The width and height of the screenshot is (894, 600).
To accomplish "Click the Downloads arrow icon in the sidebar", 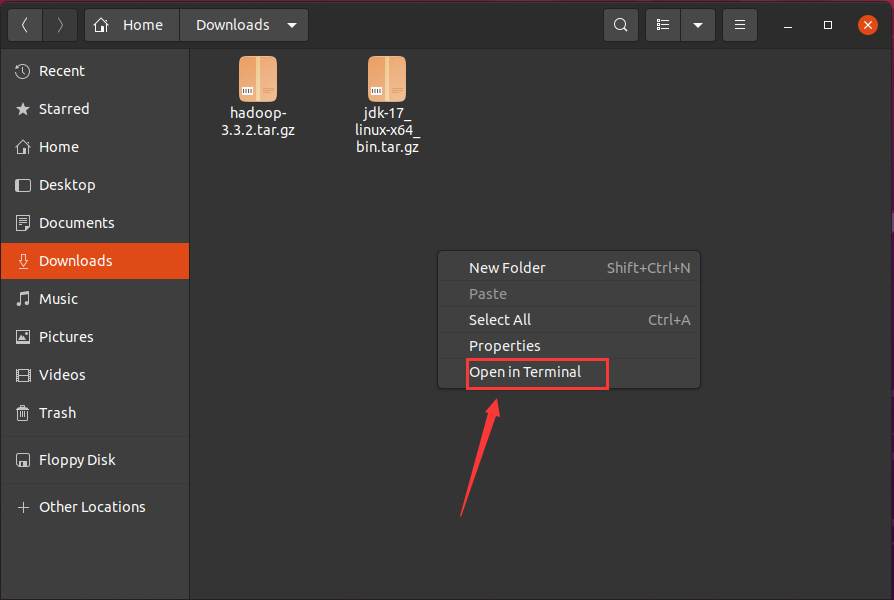I will [x=23, y=261].
